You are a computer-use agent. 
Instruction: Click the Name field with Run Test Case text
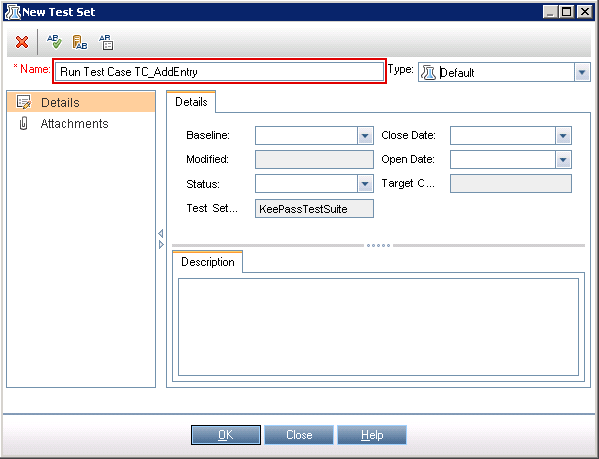tap(219, 71)
